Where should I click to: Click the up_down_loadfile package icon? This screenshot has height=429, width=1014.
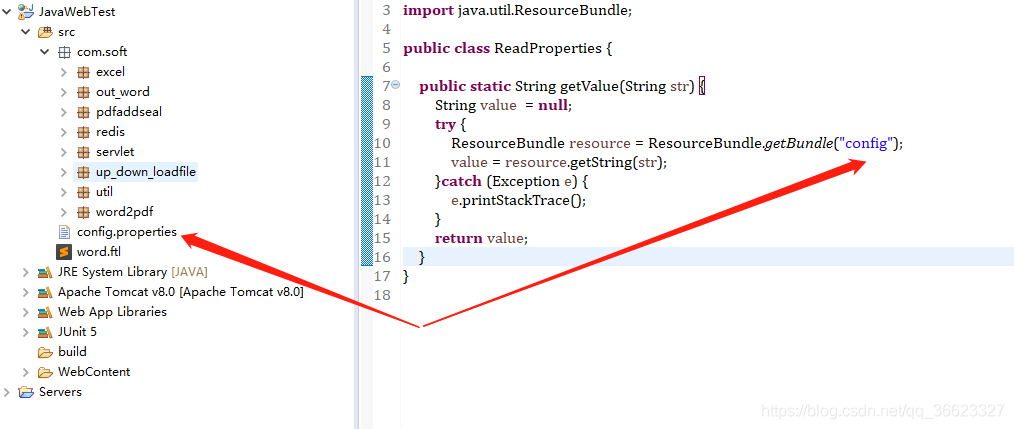83,172
